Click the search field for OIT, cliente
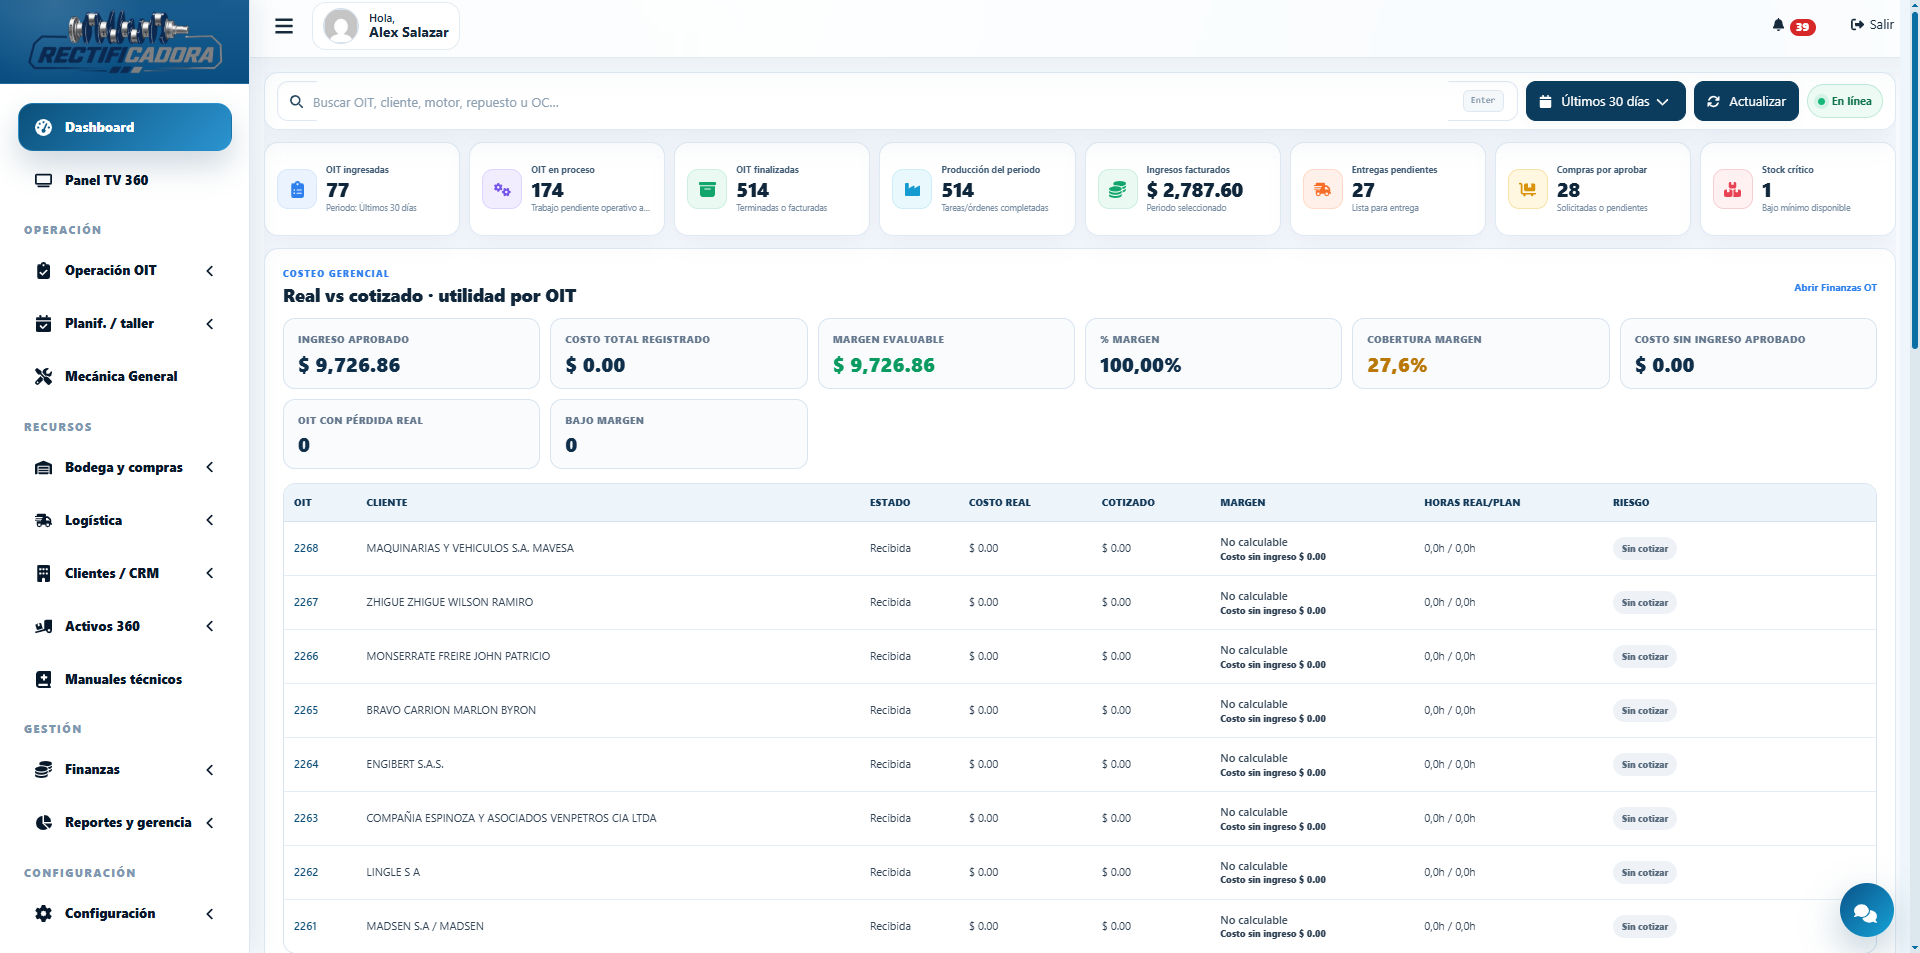 [x=880, y=101]
